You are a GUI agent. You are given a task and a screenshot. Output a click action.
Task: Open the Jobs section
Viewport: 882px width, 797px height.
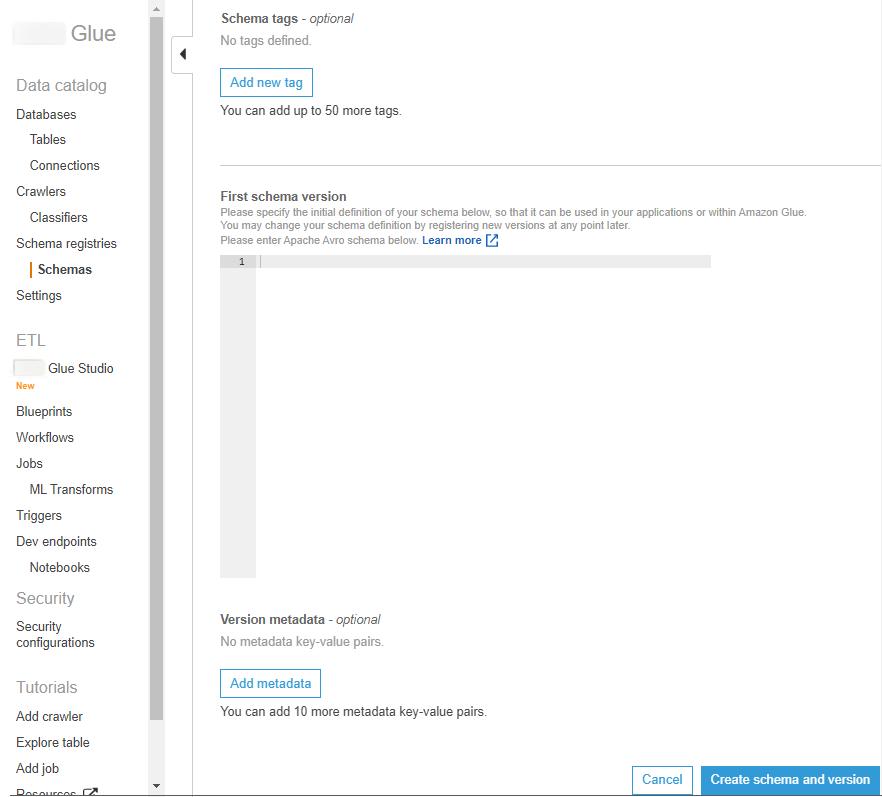(29, 464)
